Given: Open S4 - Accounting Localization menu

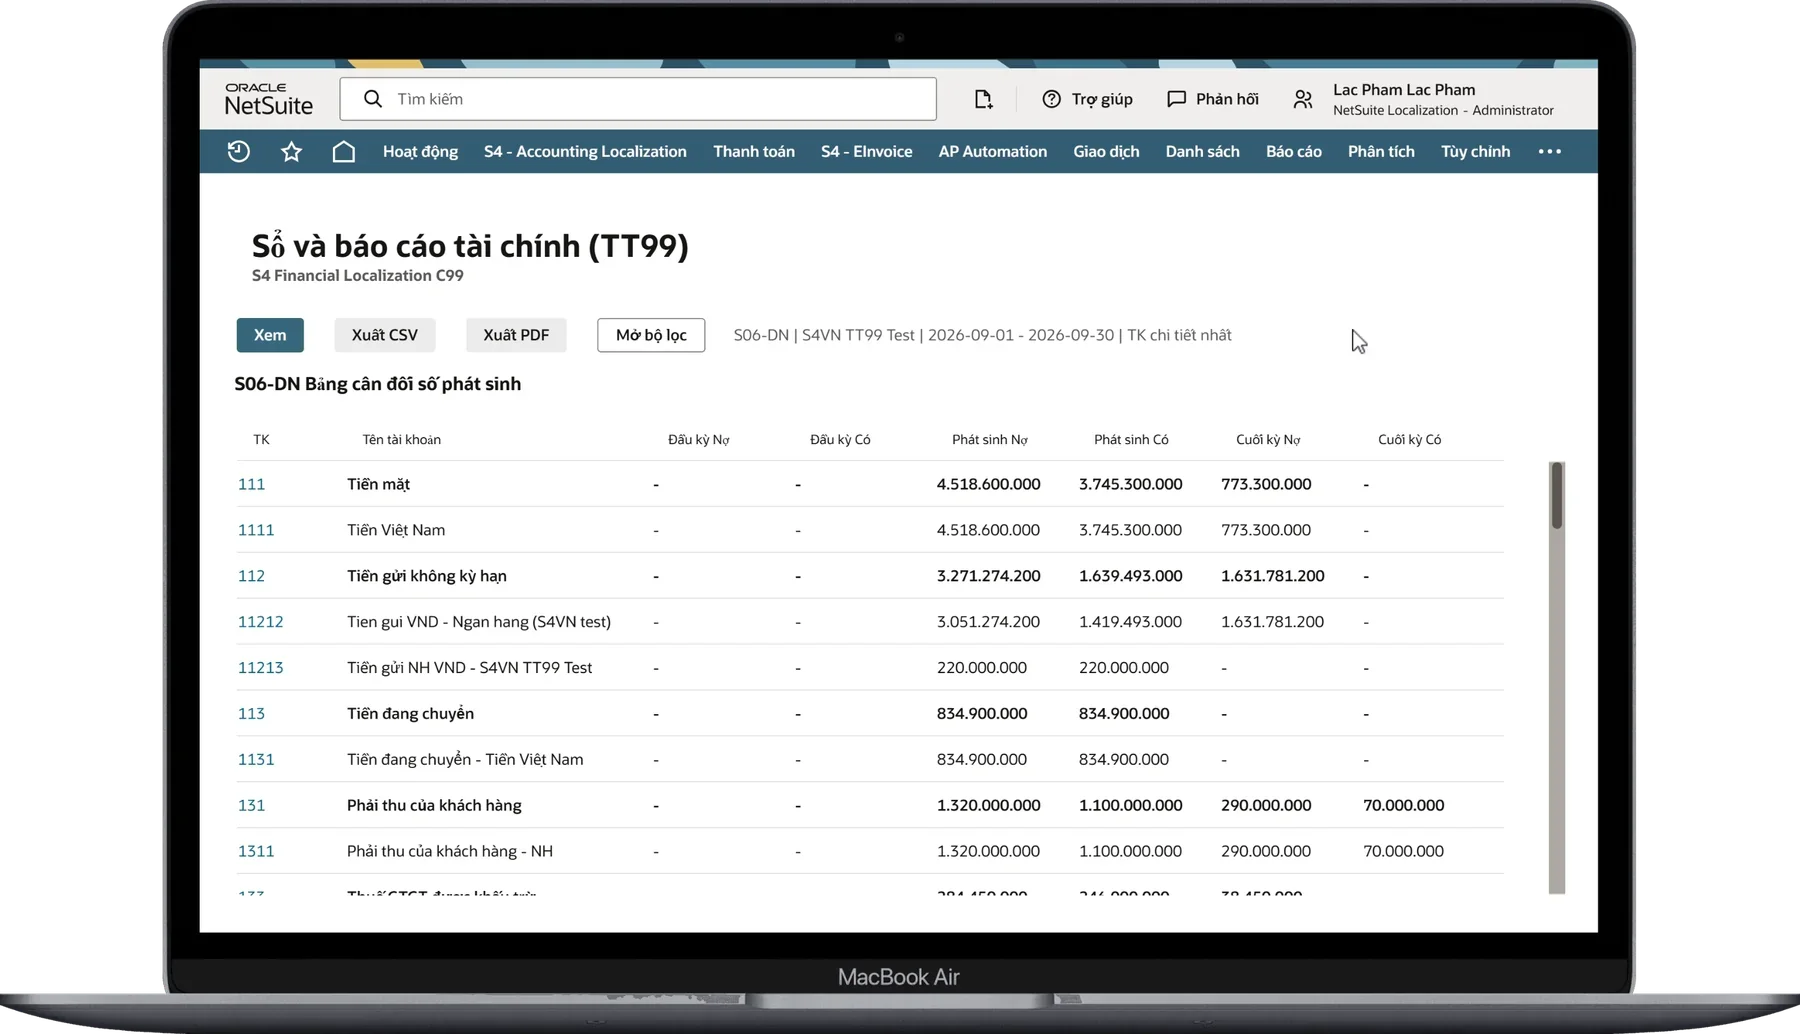Looking at the screenshot, I should point(585,151).
